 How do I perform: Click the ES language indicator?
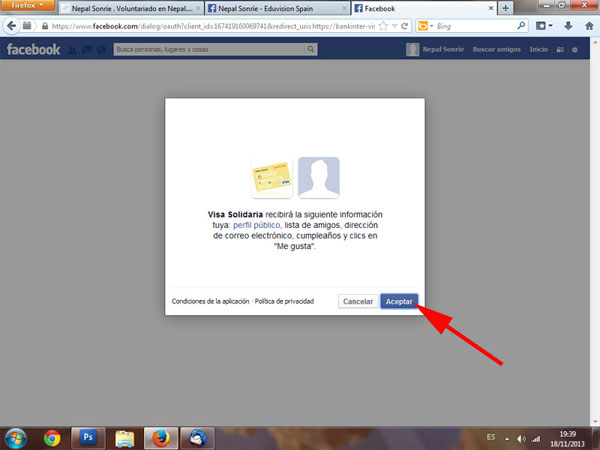click(491, 437)
